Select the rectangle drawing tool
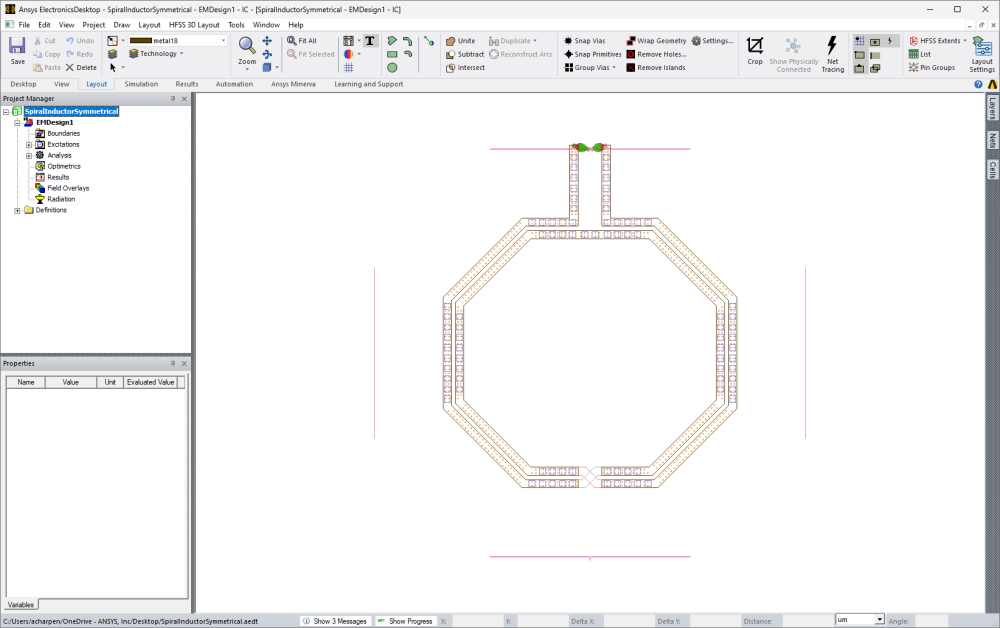The height and width of the screenshot is (628, 1000). (x=394, y=53)
